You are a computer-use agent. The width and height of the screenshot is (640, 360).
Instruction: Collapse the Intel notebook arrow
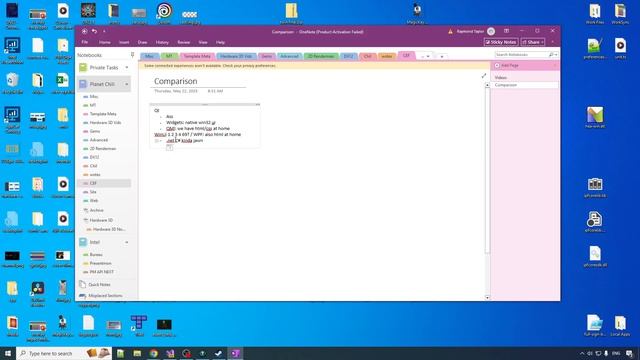click(127, 242)
